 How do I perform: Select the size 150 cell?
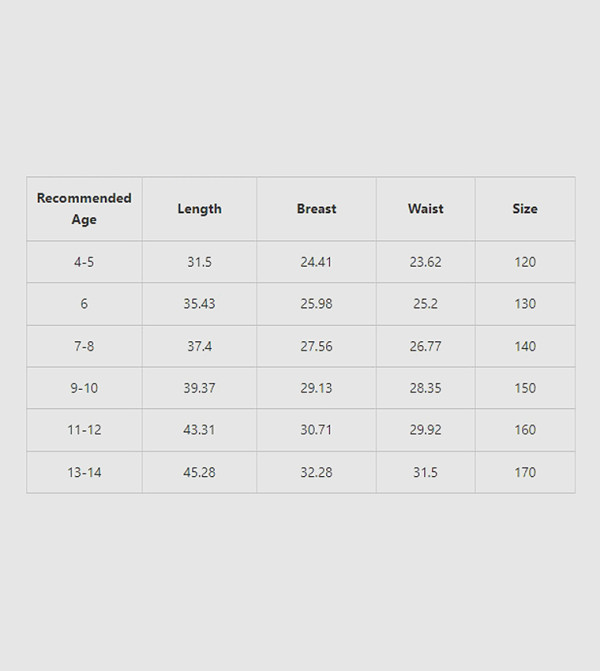tap(525, 388)
